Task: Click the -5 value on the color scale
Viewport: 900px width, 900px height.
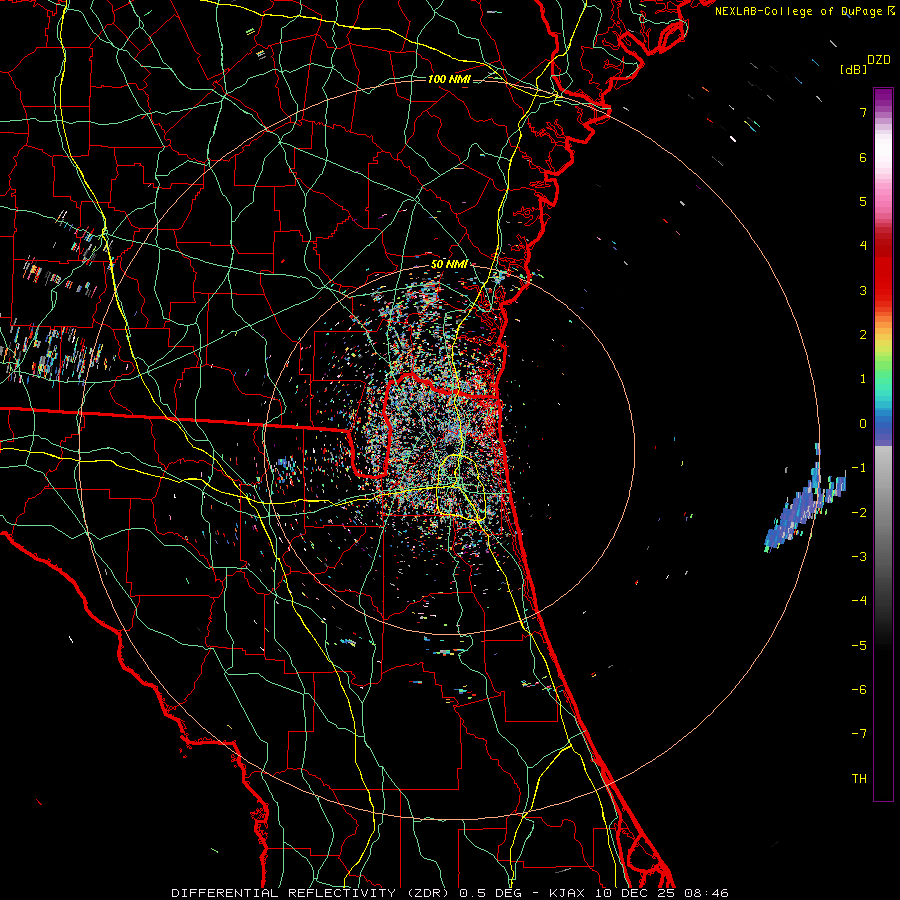Action: tap(859, 645)
